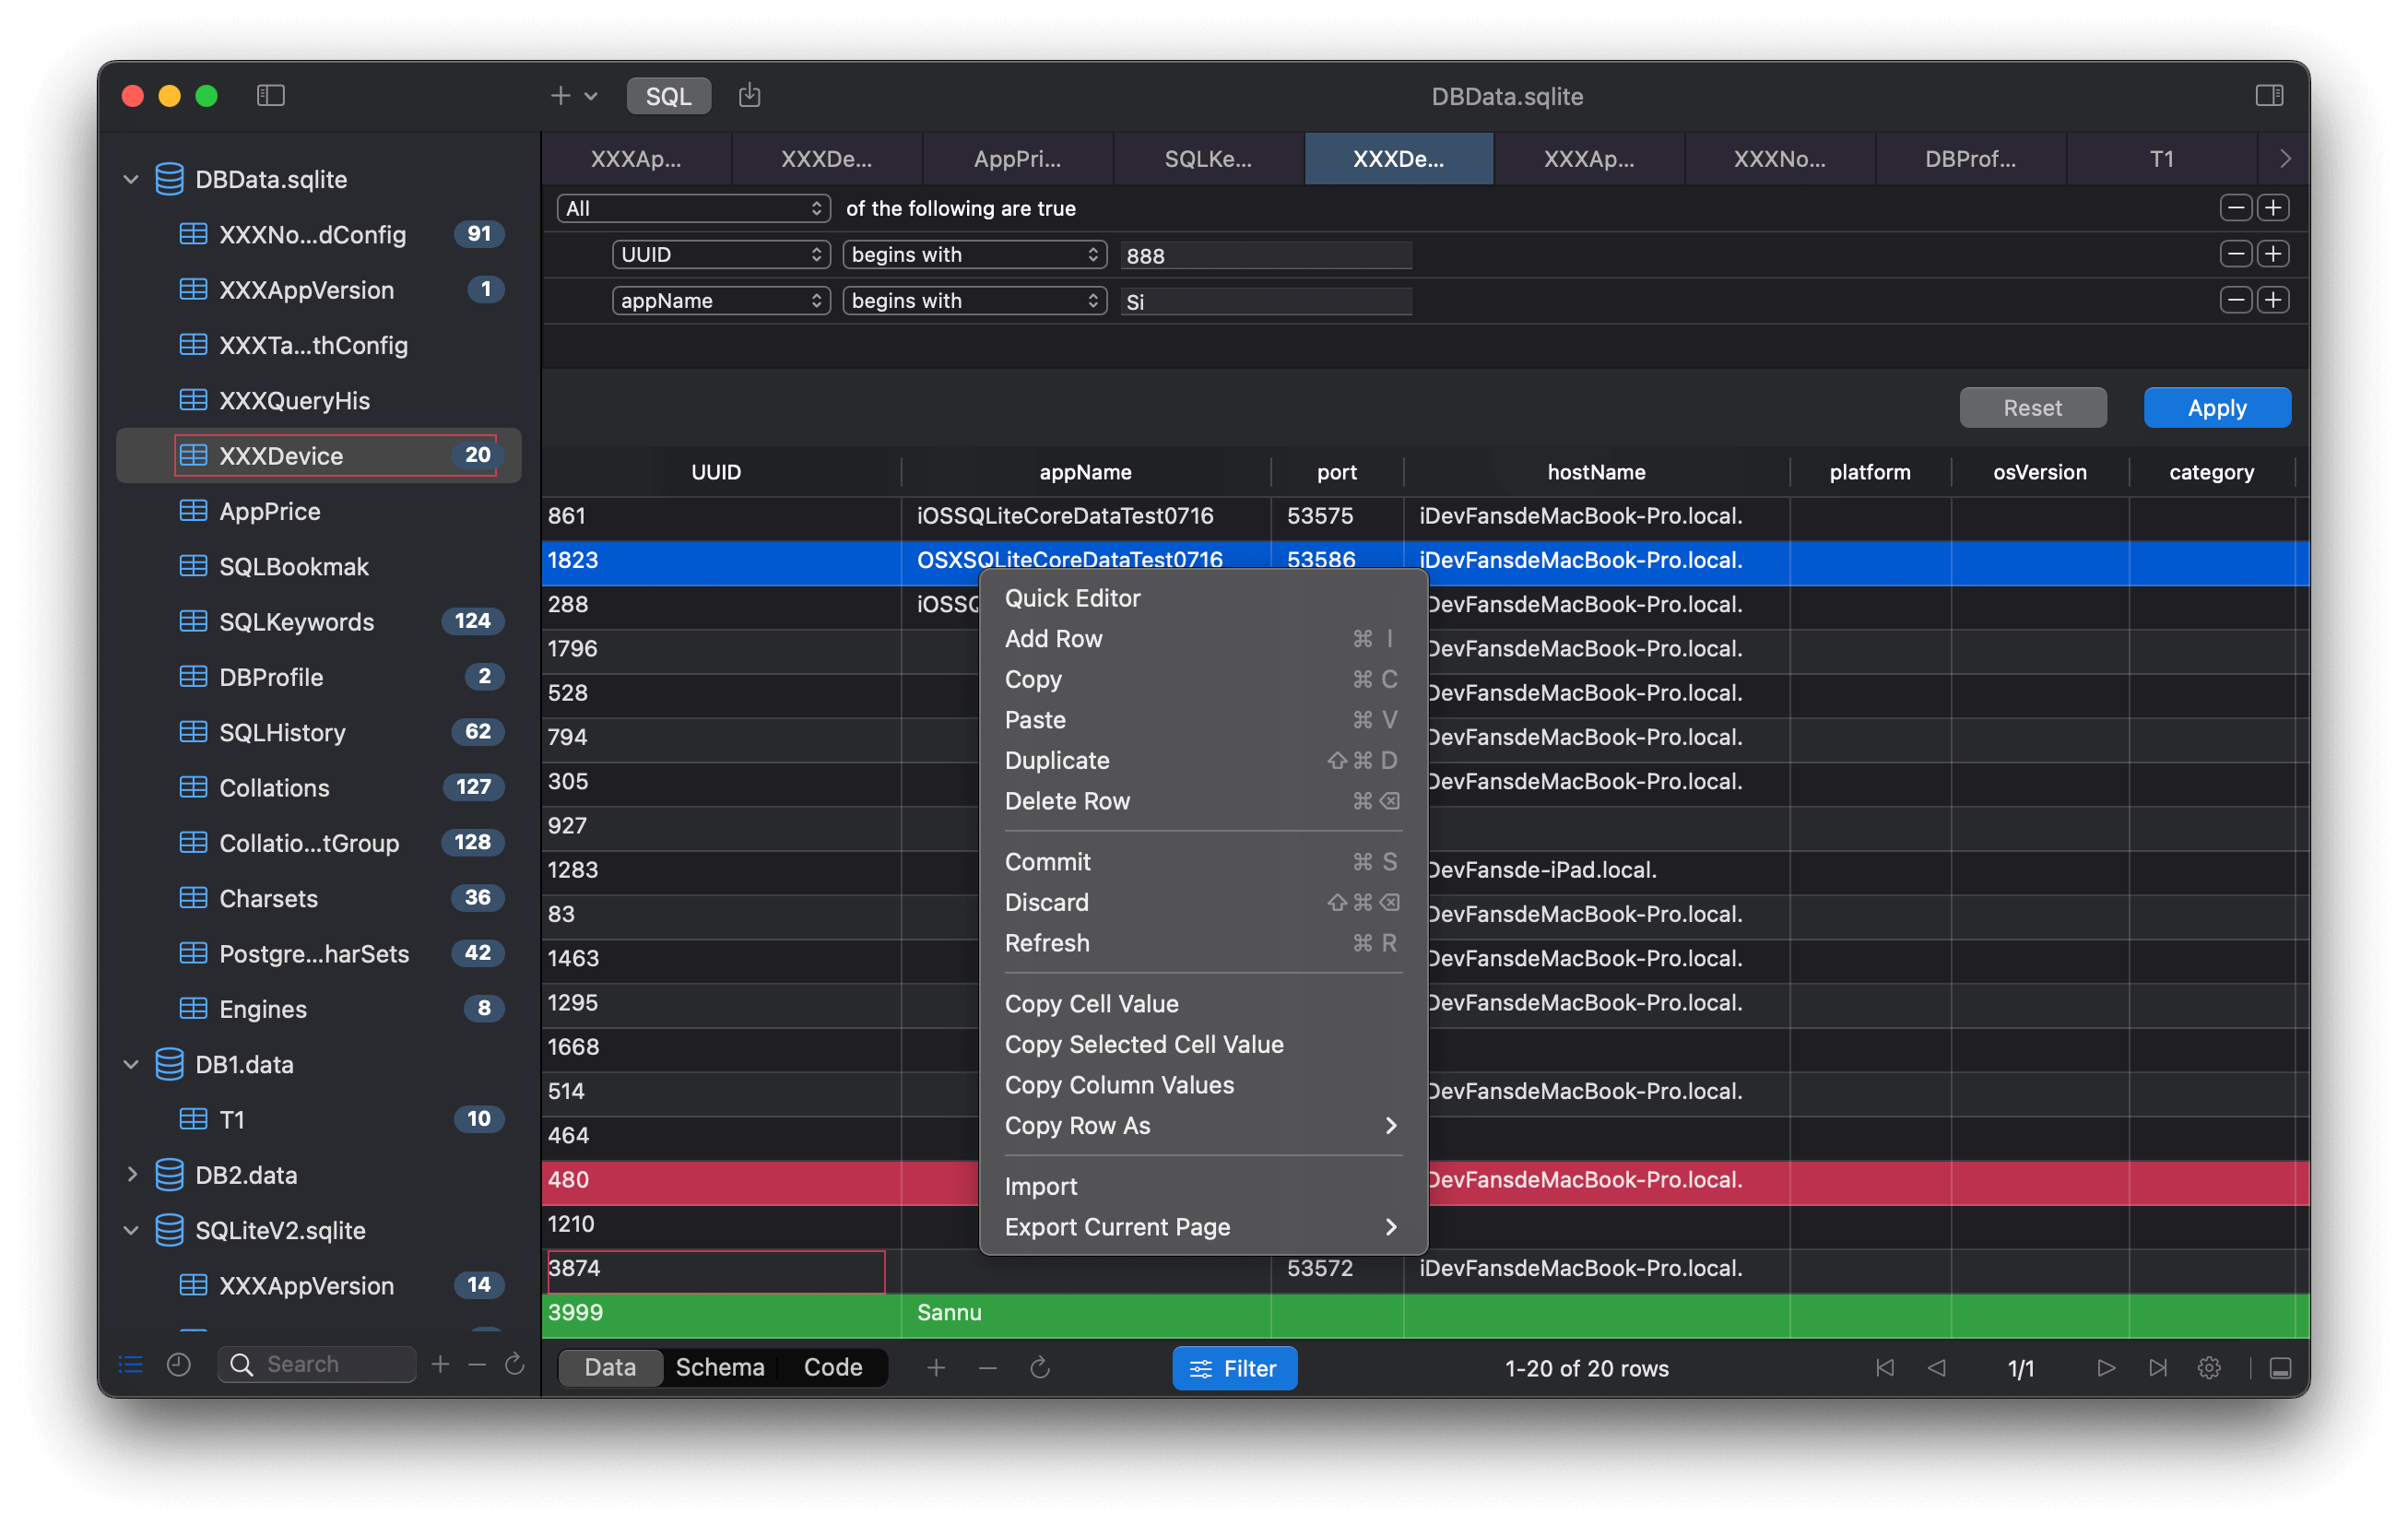Viewport: 2408px width, 1525px height.
Task: Open the UUID column dropdown
Action: point(720,254)
